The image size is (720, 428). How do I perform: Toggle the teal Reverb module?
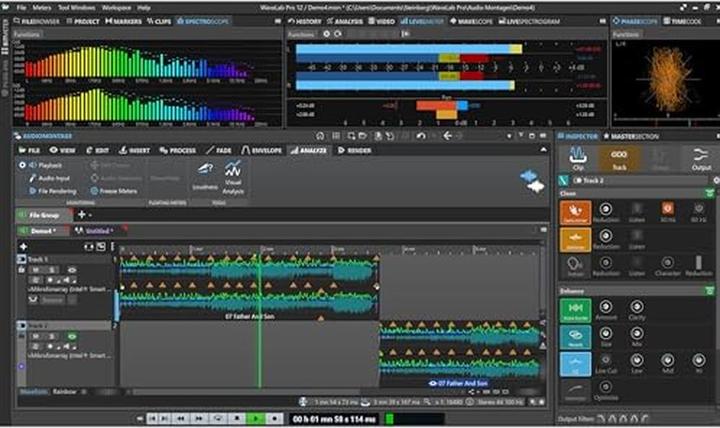[x=575, y=337]
